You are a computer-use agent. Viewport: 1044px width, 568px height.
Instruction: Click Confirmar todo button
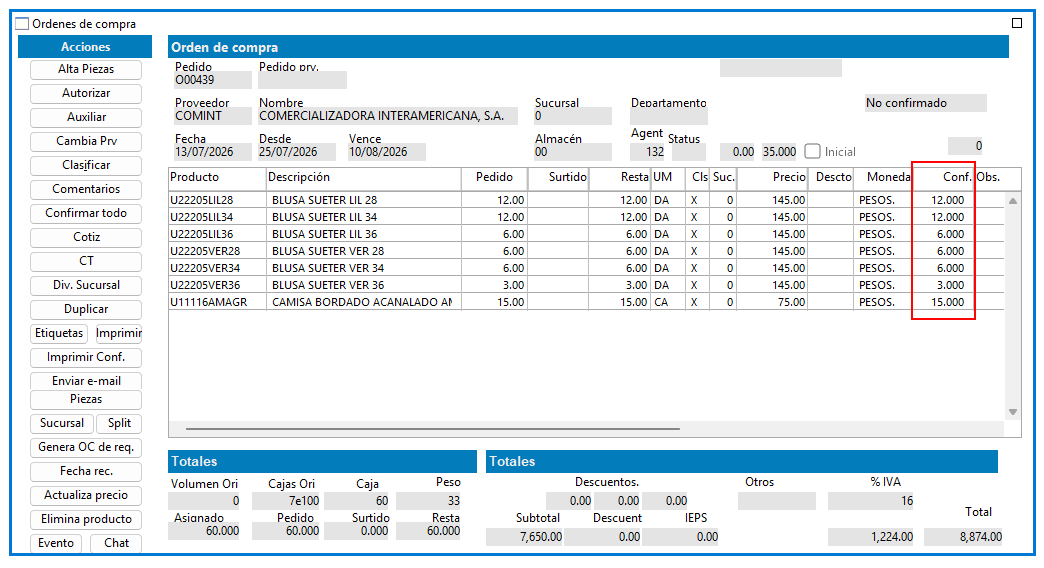point(86,213)
